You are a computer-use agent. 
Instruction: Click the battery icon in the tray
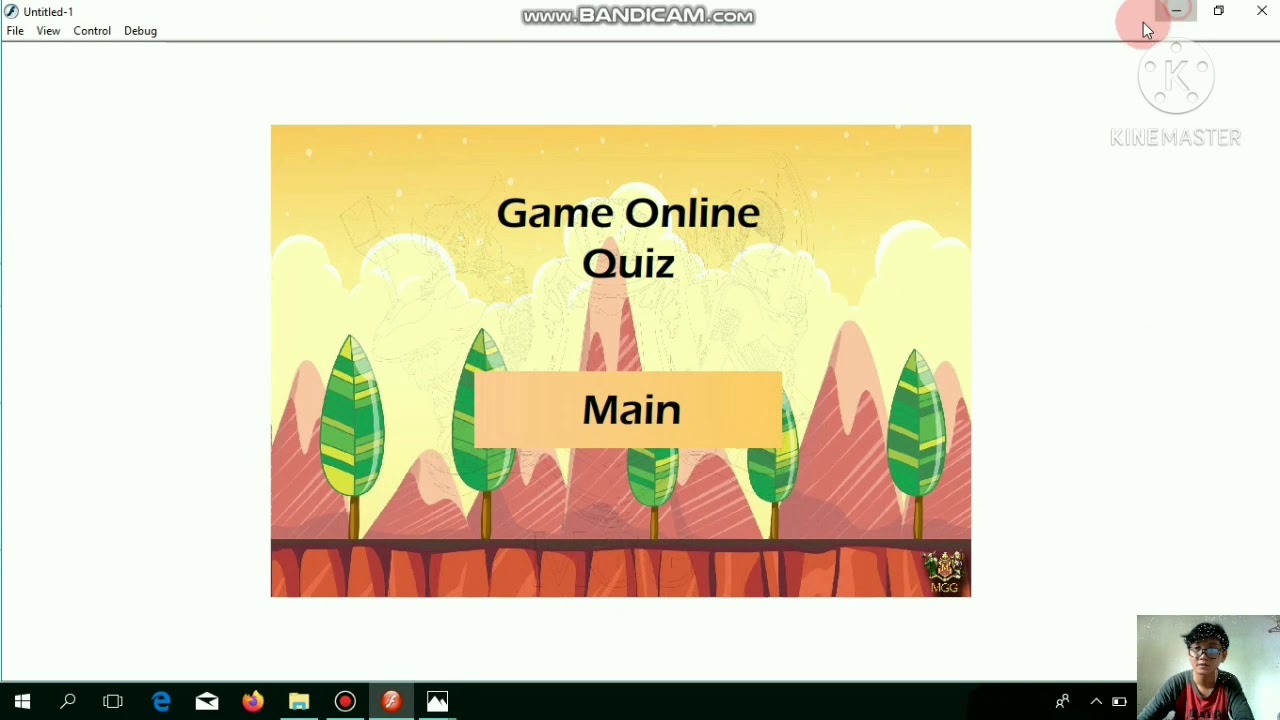tap(1119, 702)
